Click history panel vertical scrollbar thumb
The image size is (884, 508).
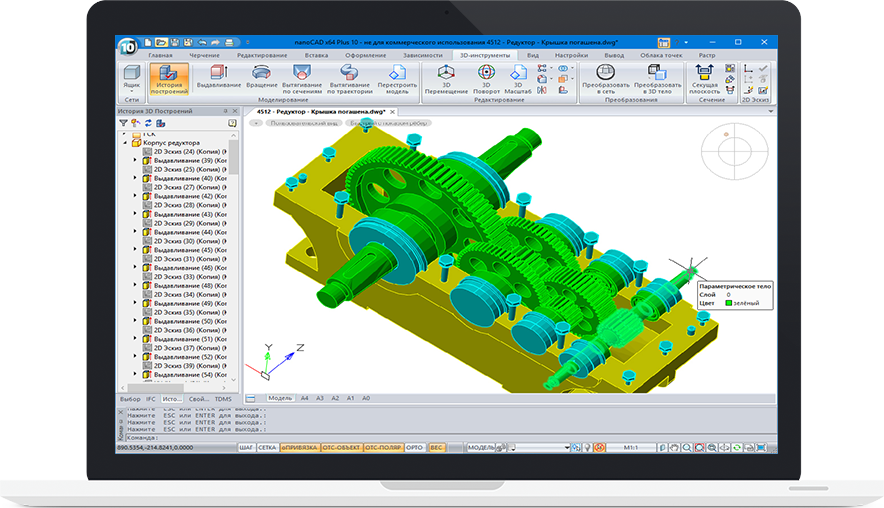pyautogui.click(x=233, y=157)
